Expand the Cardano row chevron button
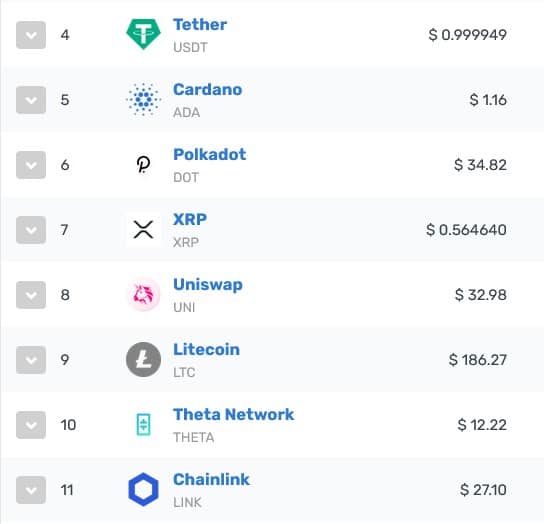The height and width of the screenshot is (524, 544). tap(31, 100)
